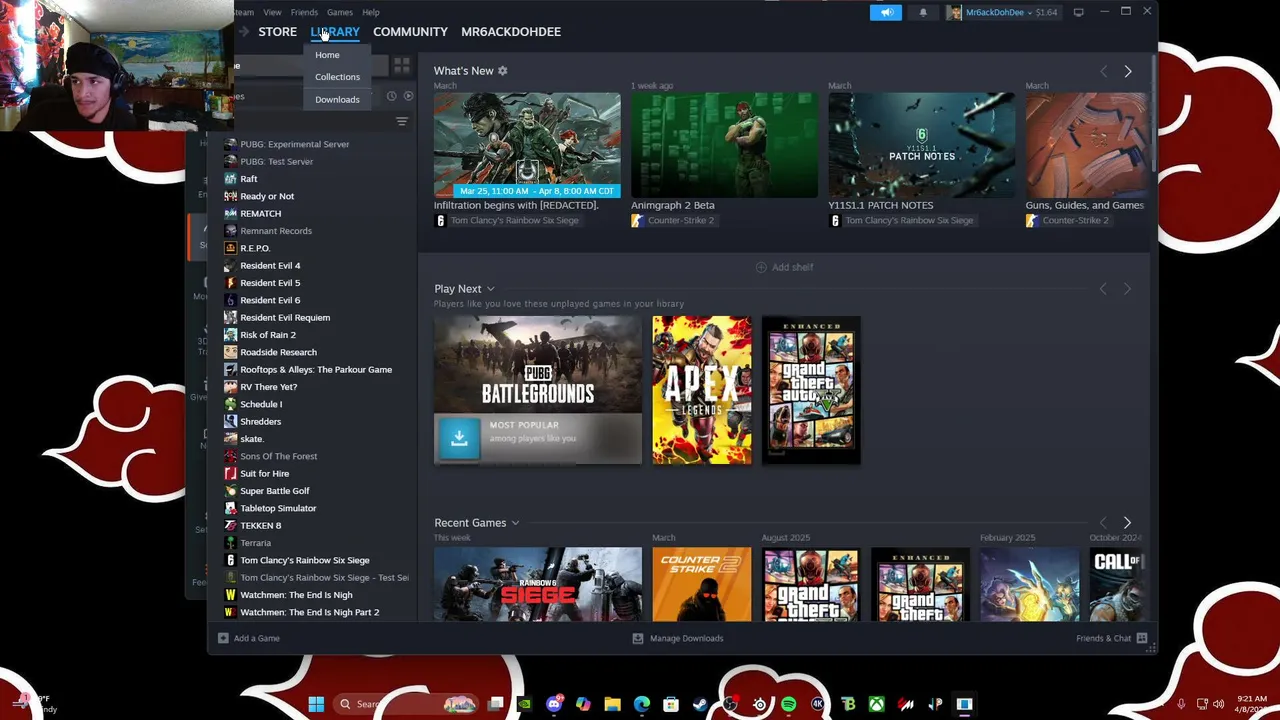This screenshot has width=1280, height=720.
Task: Show recent games clock filter icon
Action: coord(391,96)
